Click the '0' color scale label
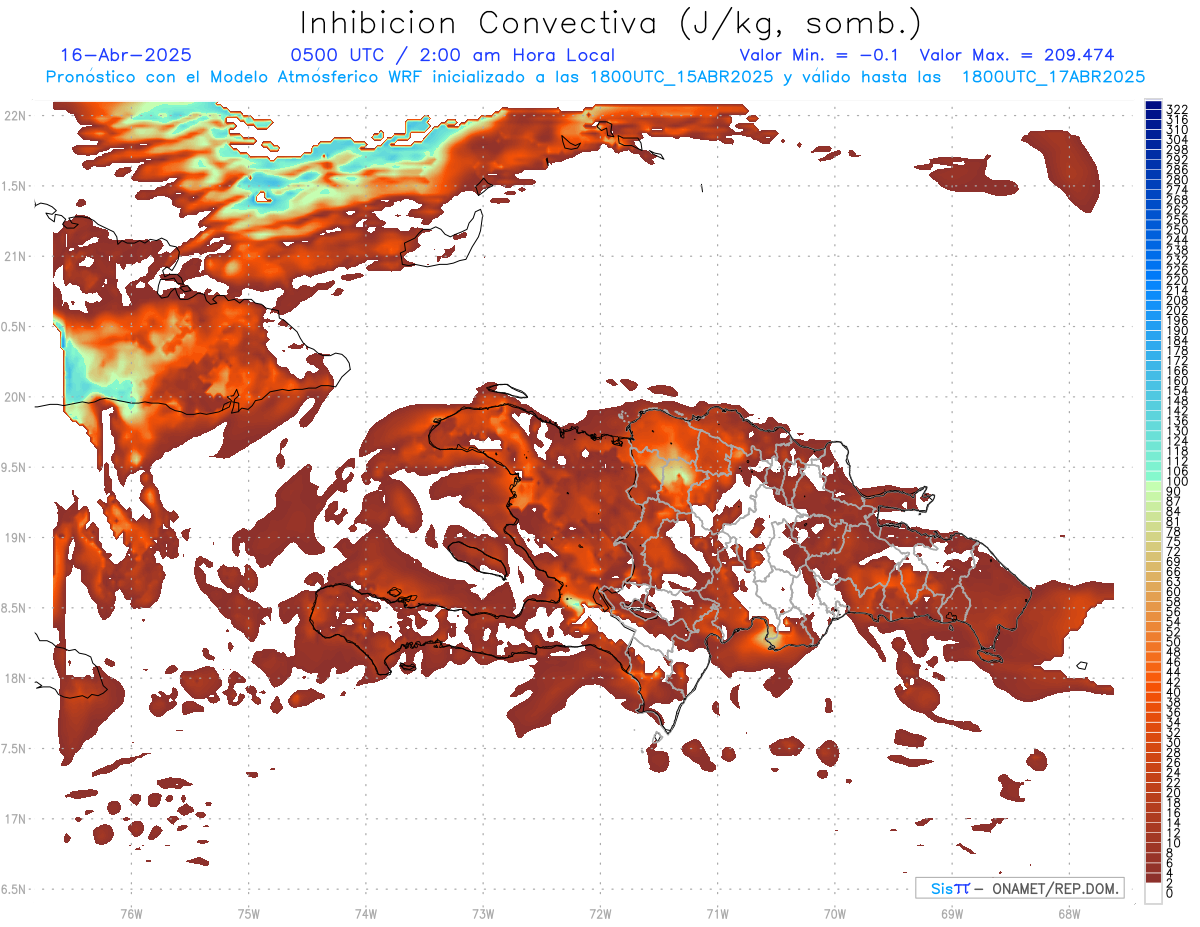 [x=1170, y=893]
